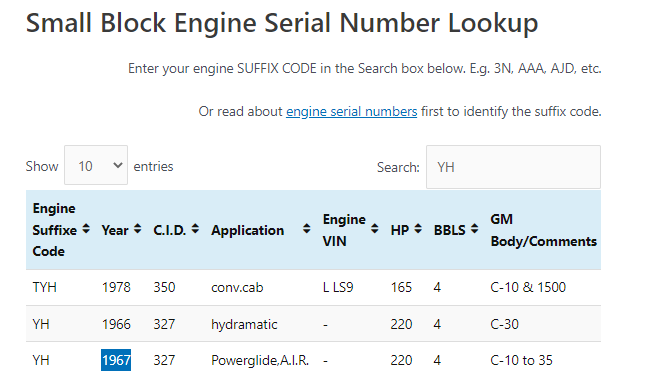The width and height of the screenshot is (647, 380).
Task: Sort by Engine VIN arrows
Action: click(375, 229)
